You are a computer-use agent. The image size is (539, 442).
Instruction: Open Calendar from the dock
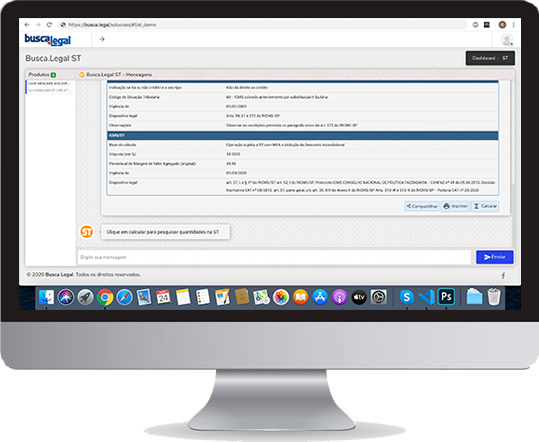163,297
